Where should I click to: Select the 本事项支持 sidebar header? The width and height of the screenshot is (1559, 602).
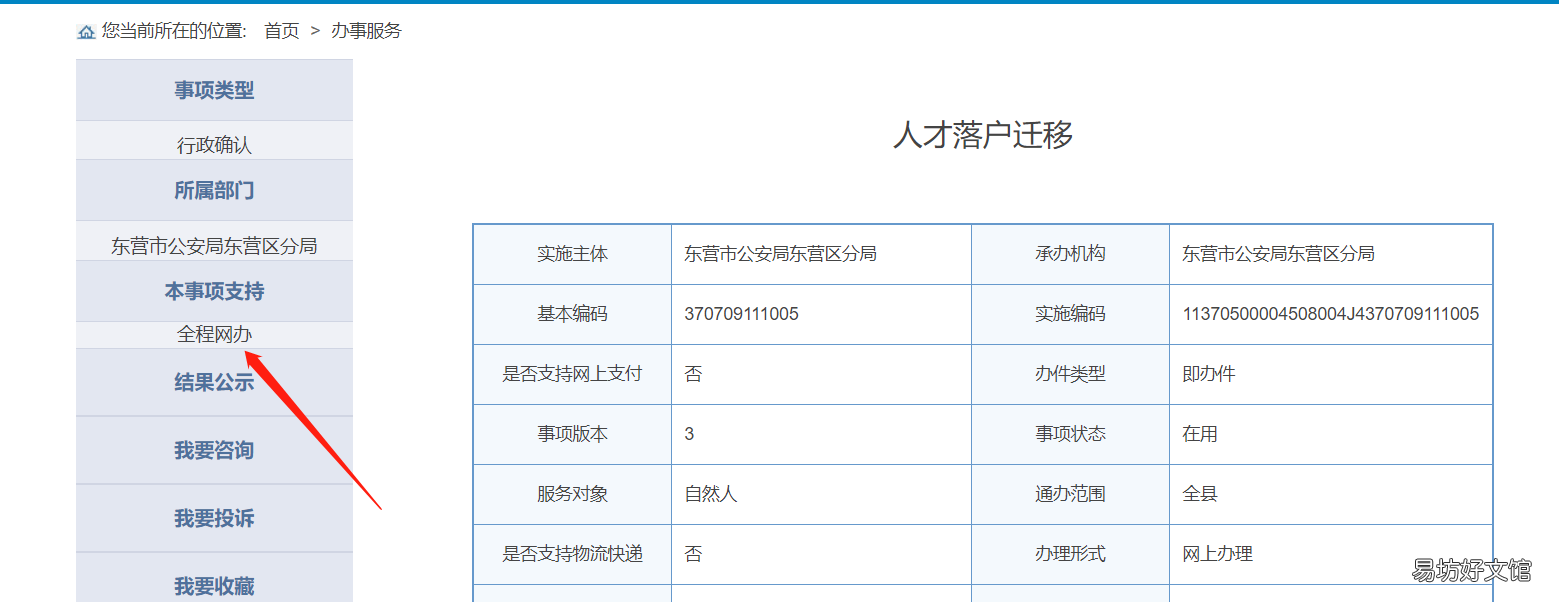point(214,291)
